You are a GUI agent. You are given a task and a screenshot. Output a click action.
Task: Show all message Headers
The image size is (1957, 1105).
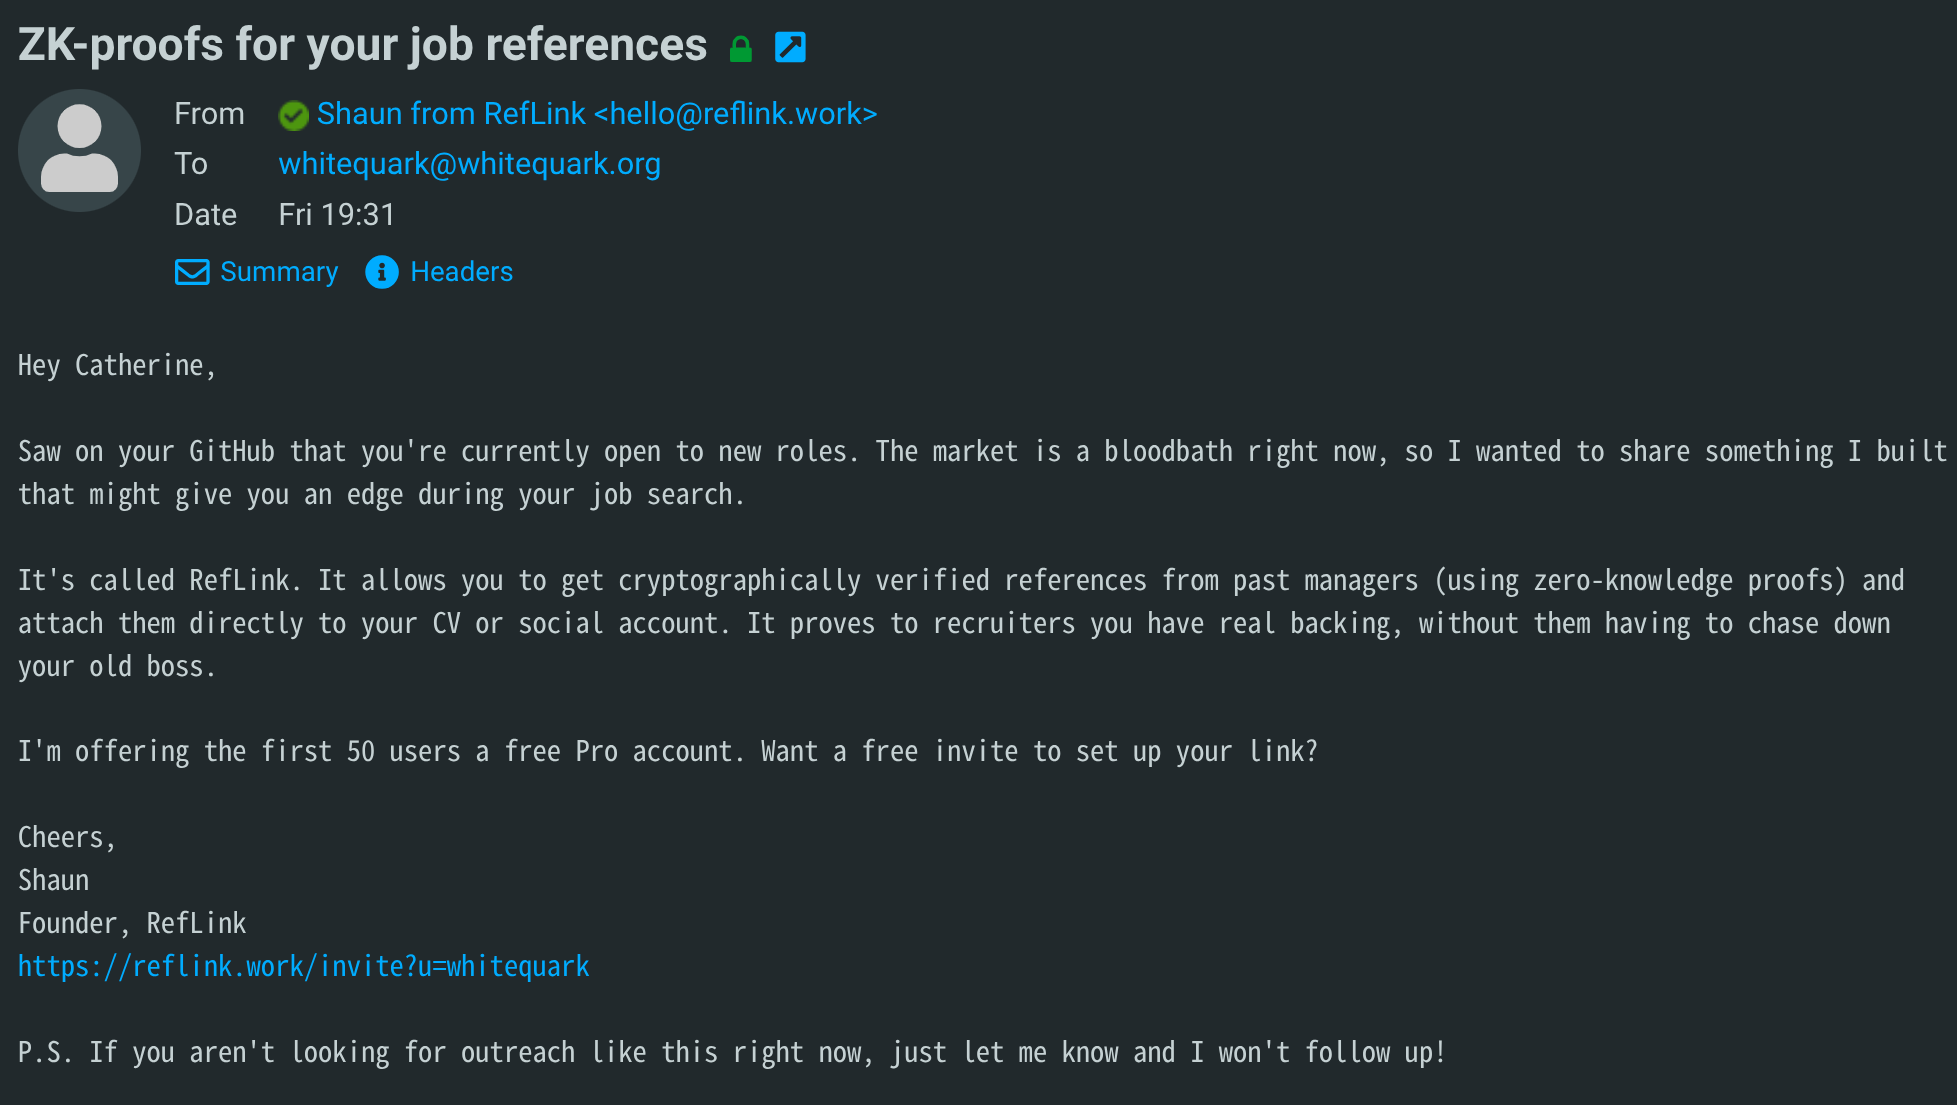pyautogui.click(x=461, y=272)
